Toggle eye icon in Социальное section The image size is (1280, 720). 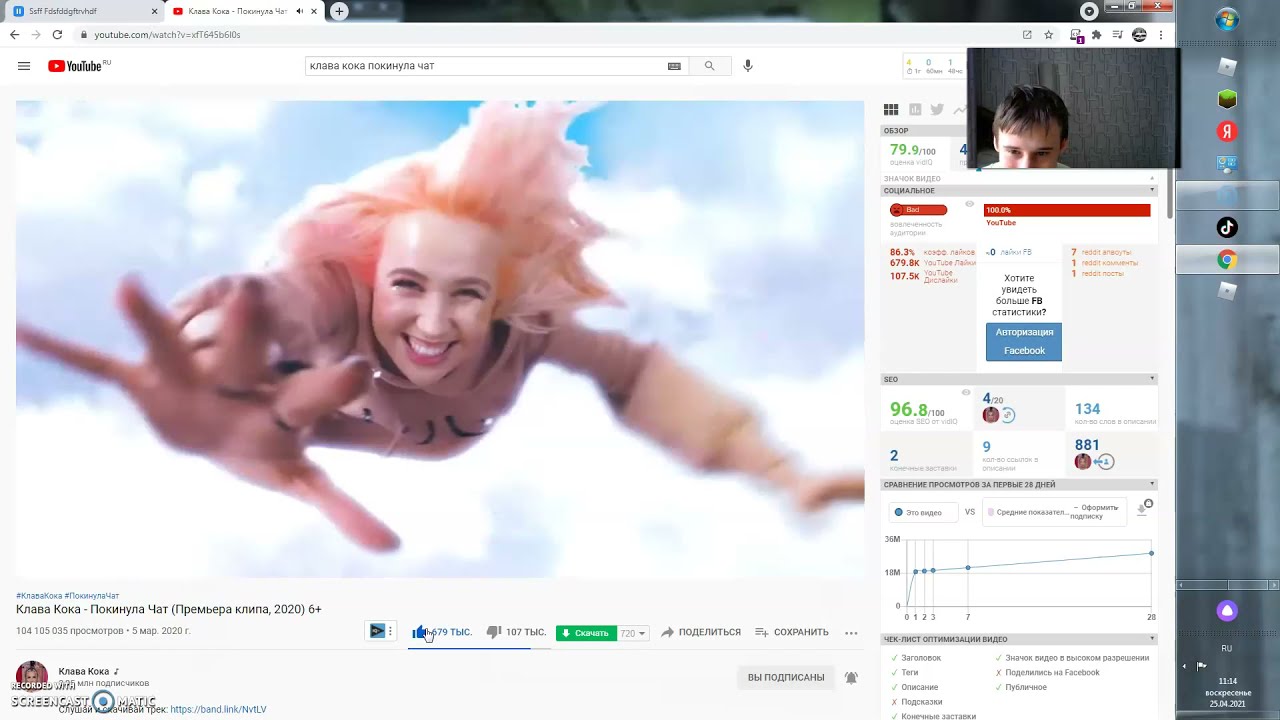click(x=969, y=204)
